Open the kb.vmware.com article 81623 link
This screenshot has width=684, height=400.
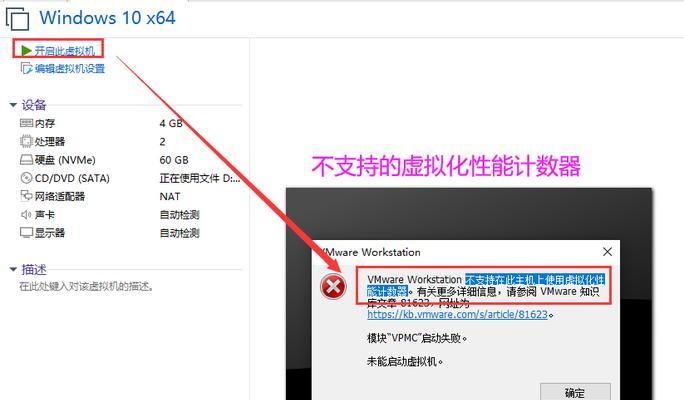(457, 314)
